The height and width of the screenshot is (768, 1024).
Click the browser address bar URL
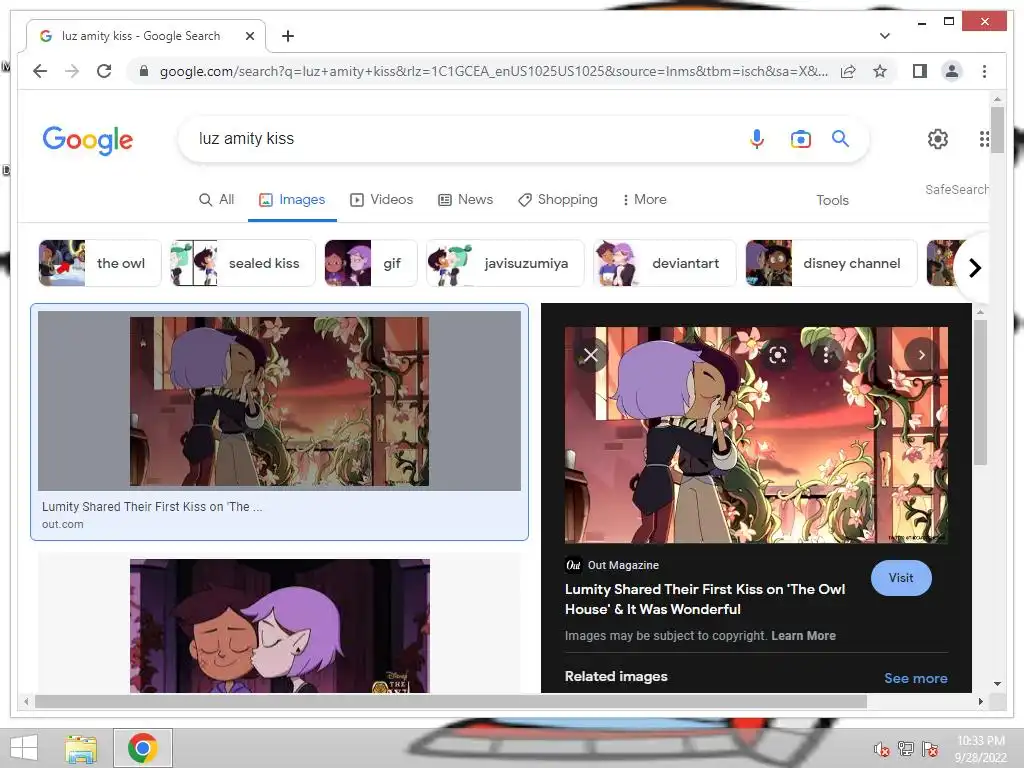click(494, 71)
